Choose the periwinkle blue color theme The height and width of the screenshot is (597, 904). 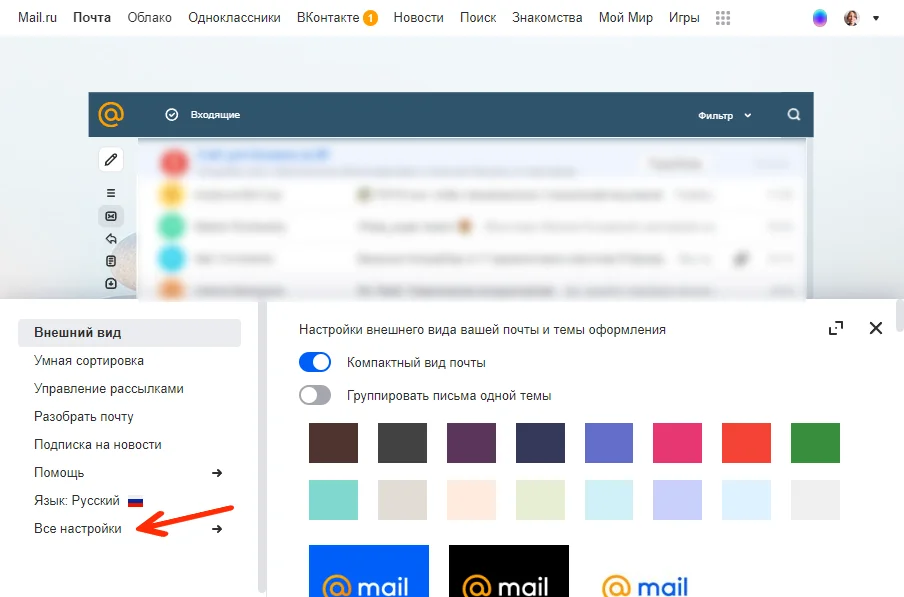click(609, 443)
